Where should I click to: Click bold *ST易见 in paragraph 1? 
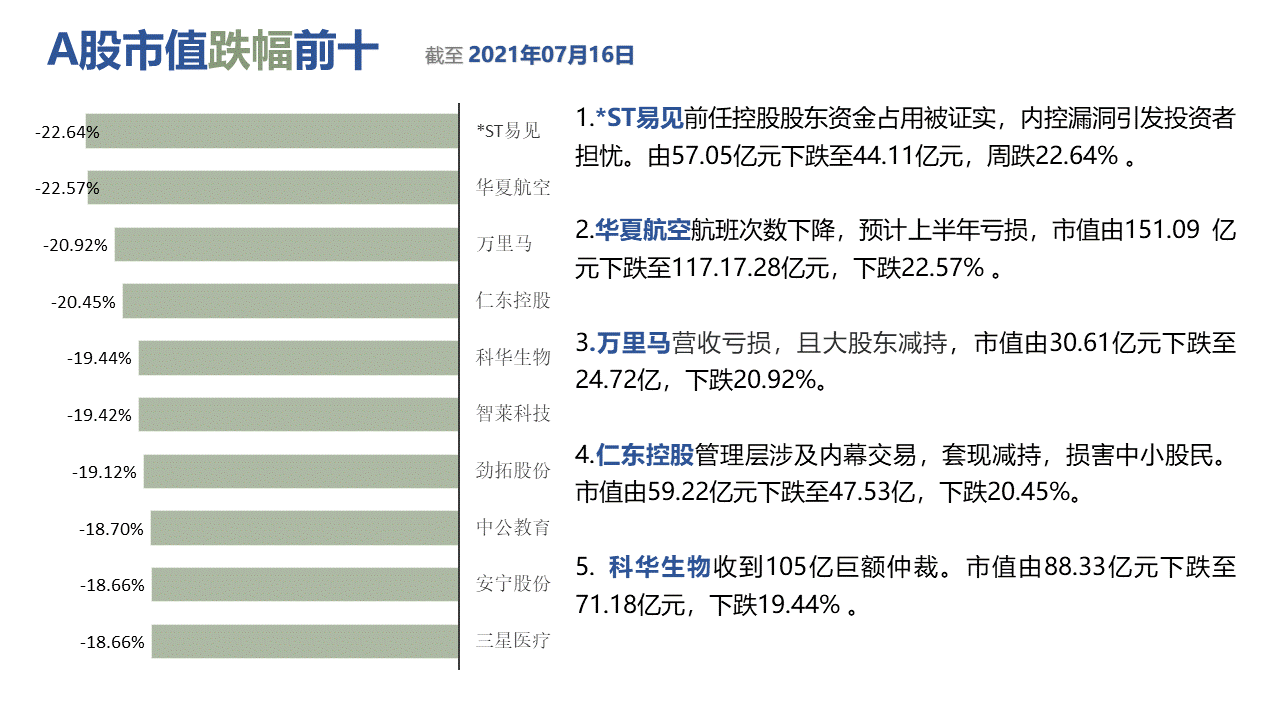[640, 120]
